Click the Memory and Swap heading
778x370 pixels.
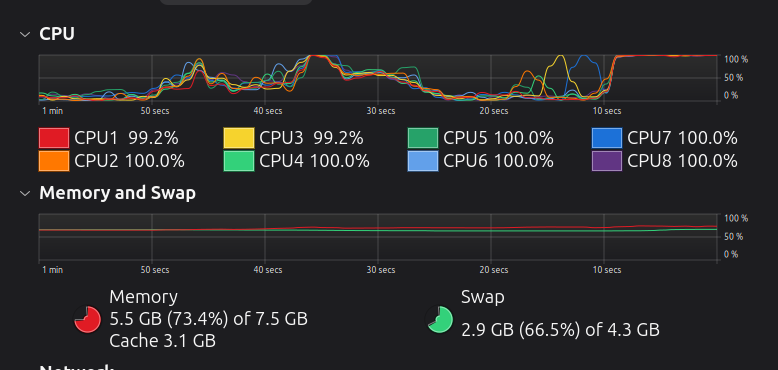[x=118, y=193]
